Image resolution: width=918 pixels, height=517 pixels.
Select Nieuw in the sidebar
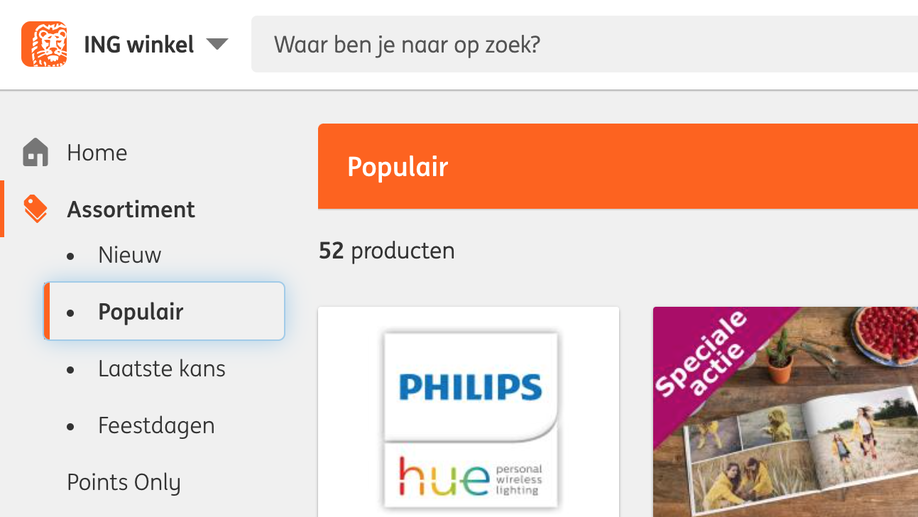pyautogui.click(x=130, y=255)
